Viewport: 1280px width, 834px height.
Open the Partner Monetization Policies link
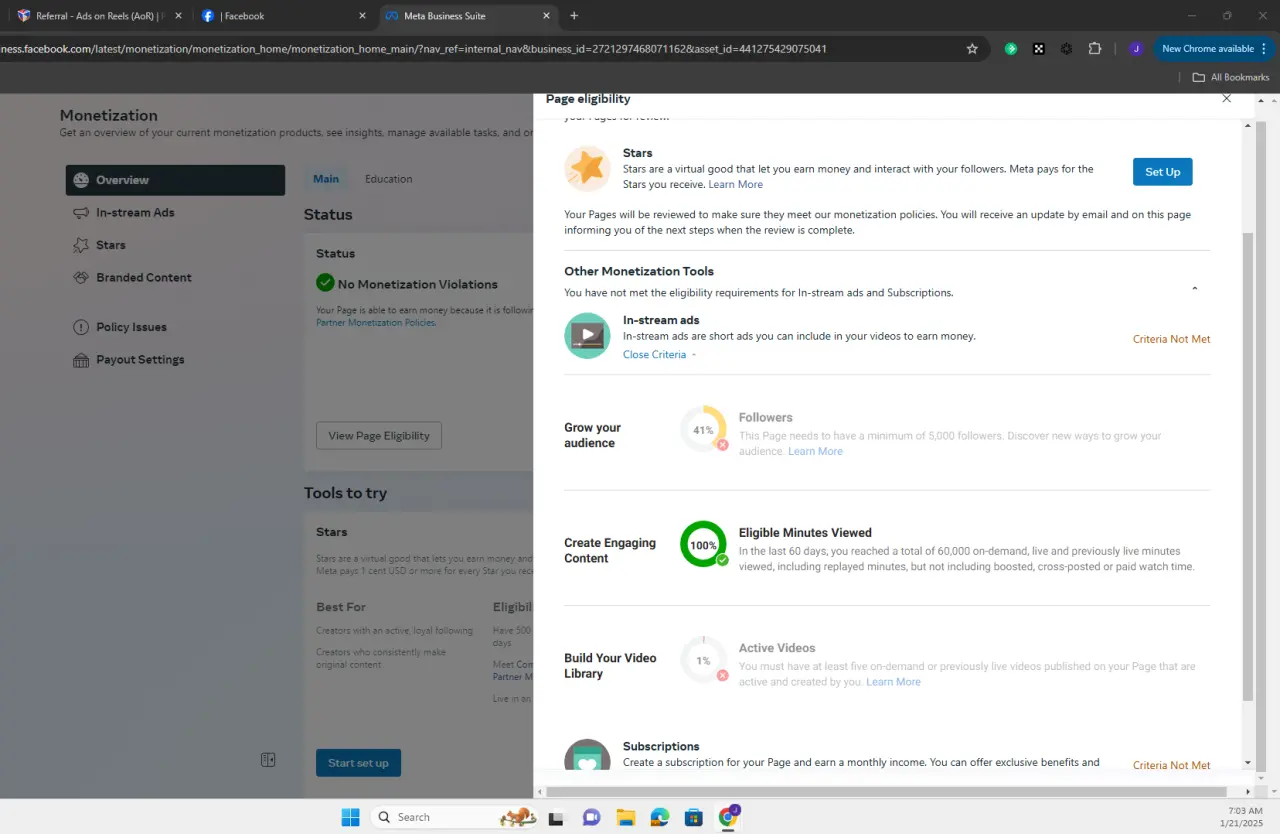tap(376, 323)
